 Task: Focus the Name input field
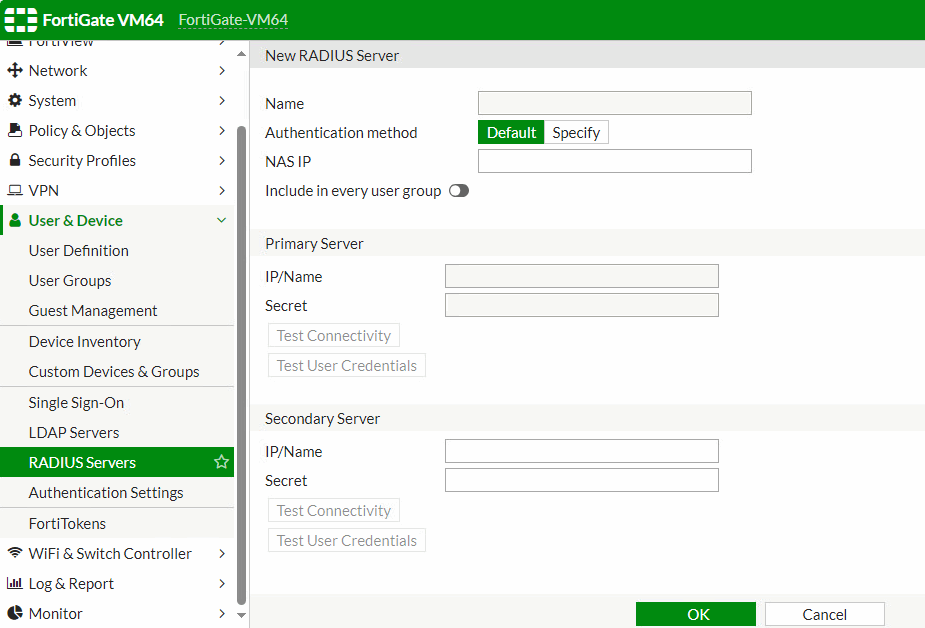pyautogui.click(x=615, y=103)
